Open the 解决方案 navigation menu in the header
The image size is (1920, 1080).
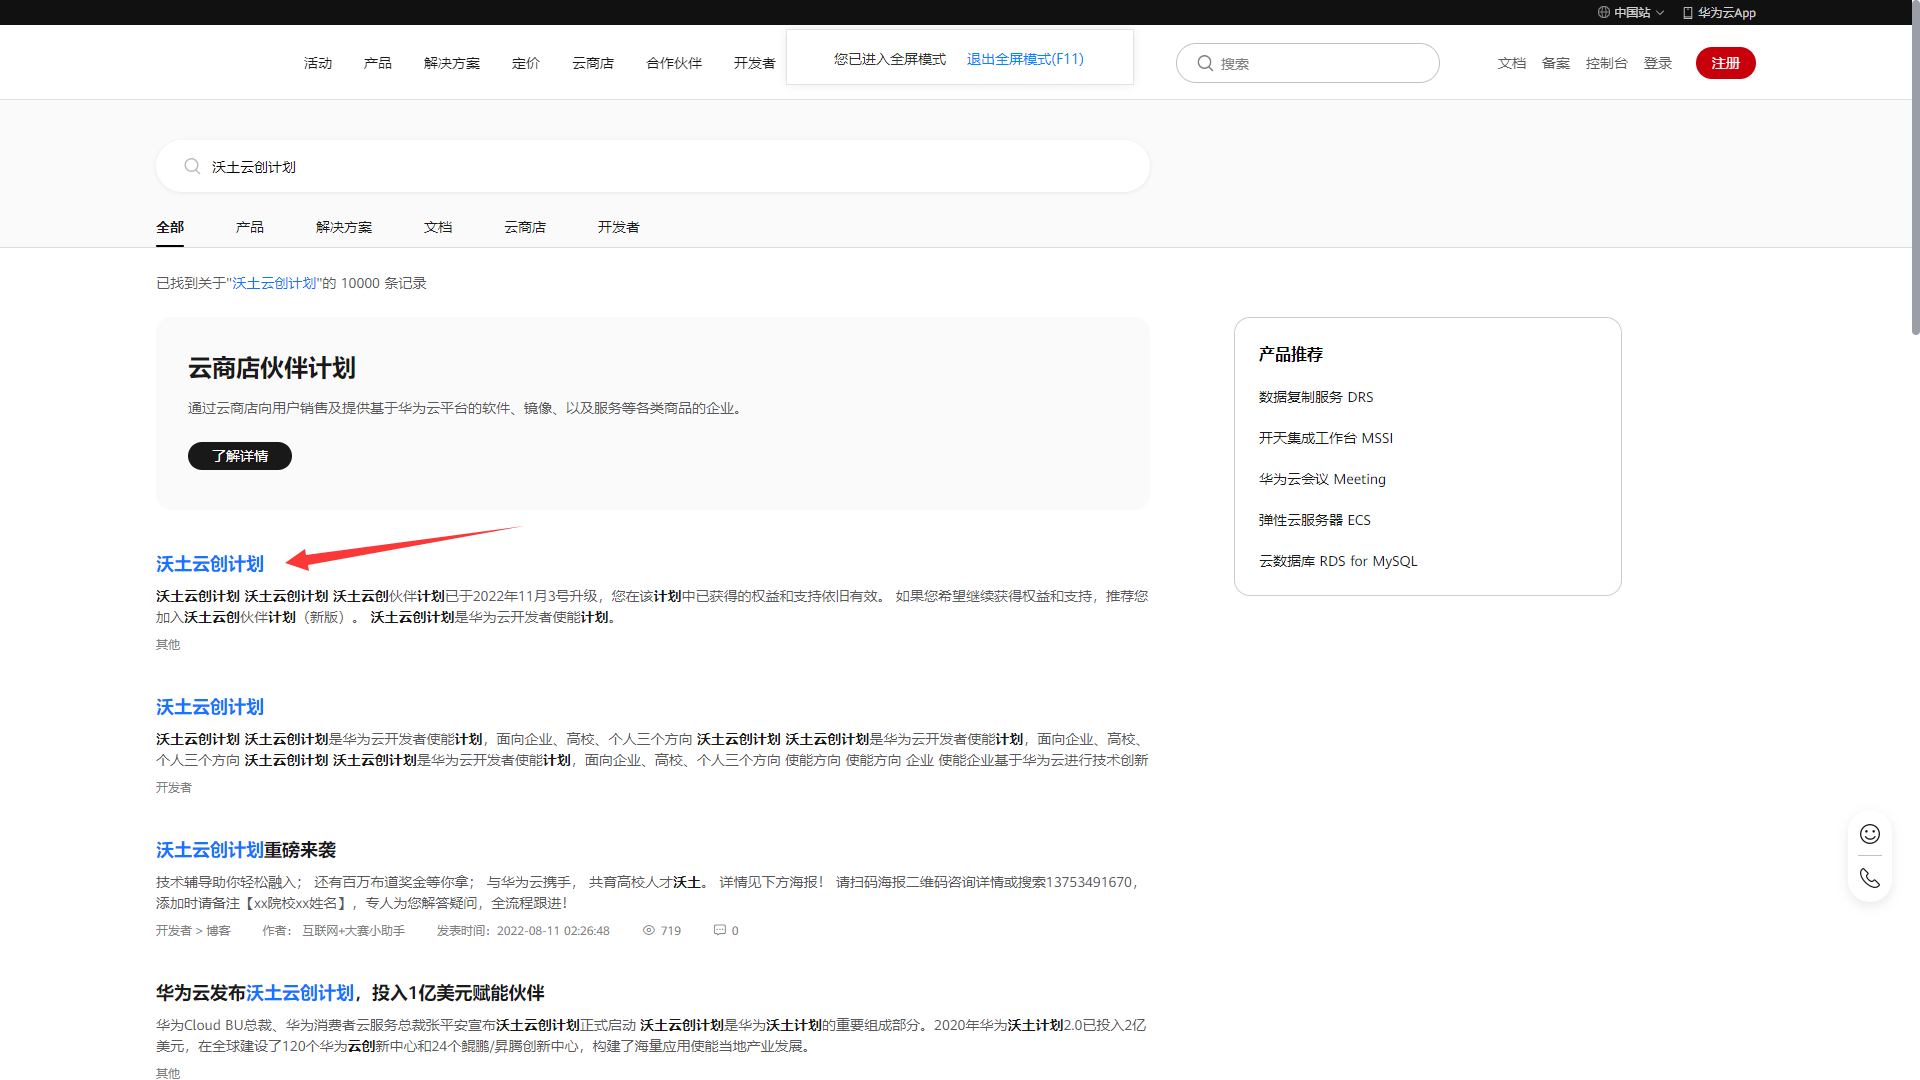pyautogui.click(x=452, y=63)
